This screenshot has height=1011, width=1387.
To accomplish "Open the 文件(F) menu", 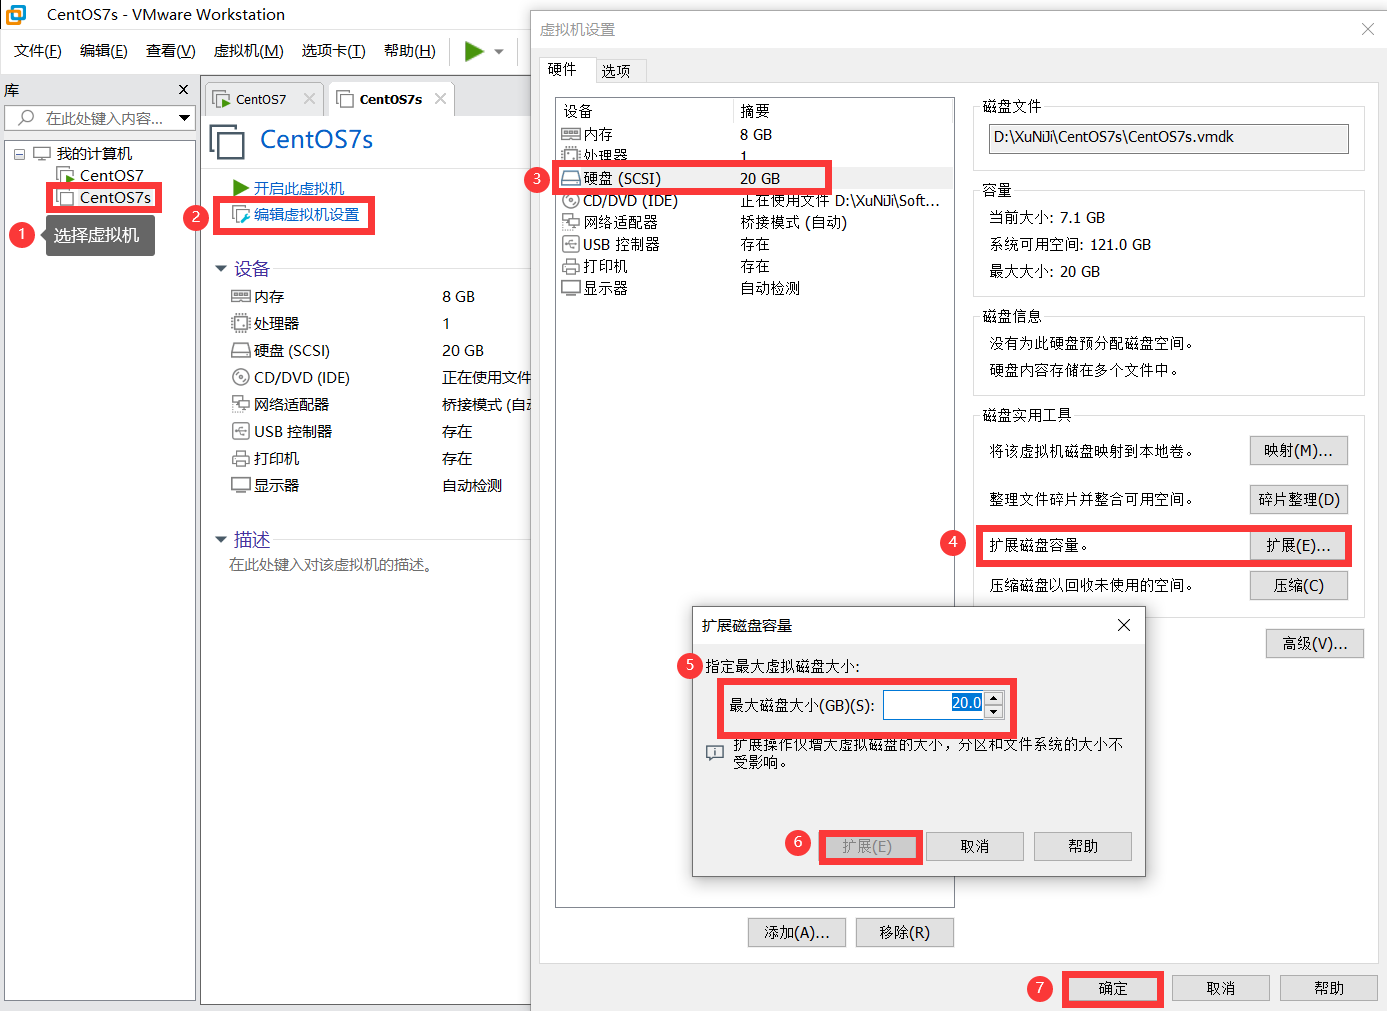I will [37, 51].
